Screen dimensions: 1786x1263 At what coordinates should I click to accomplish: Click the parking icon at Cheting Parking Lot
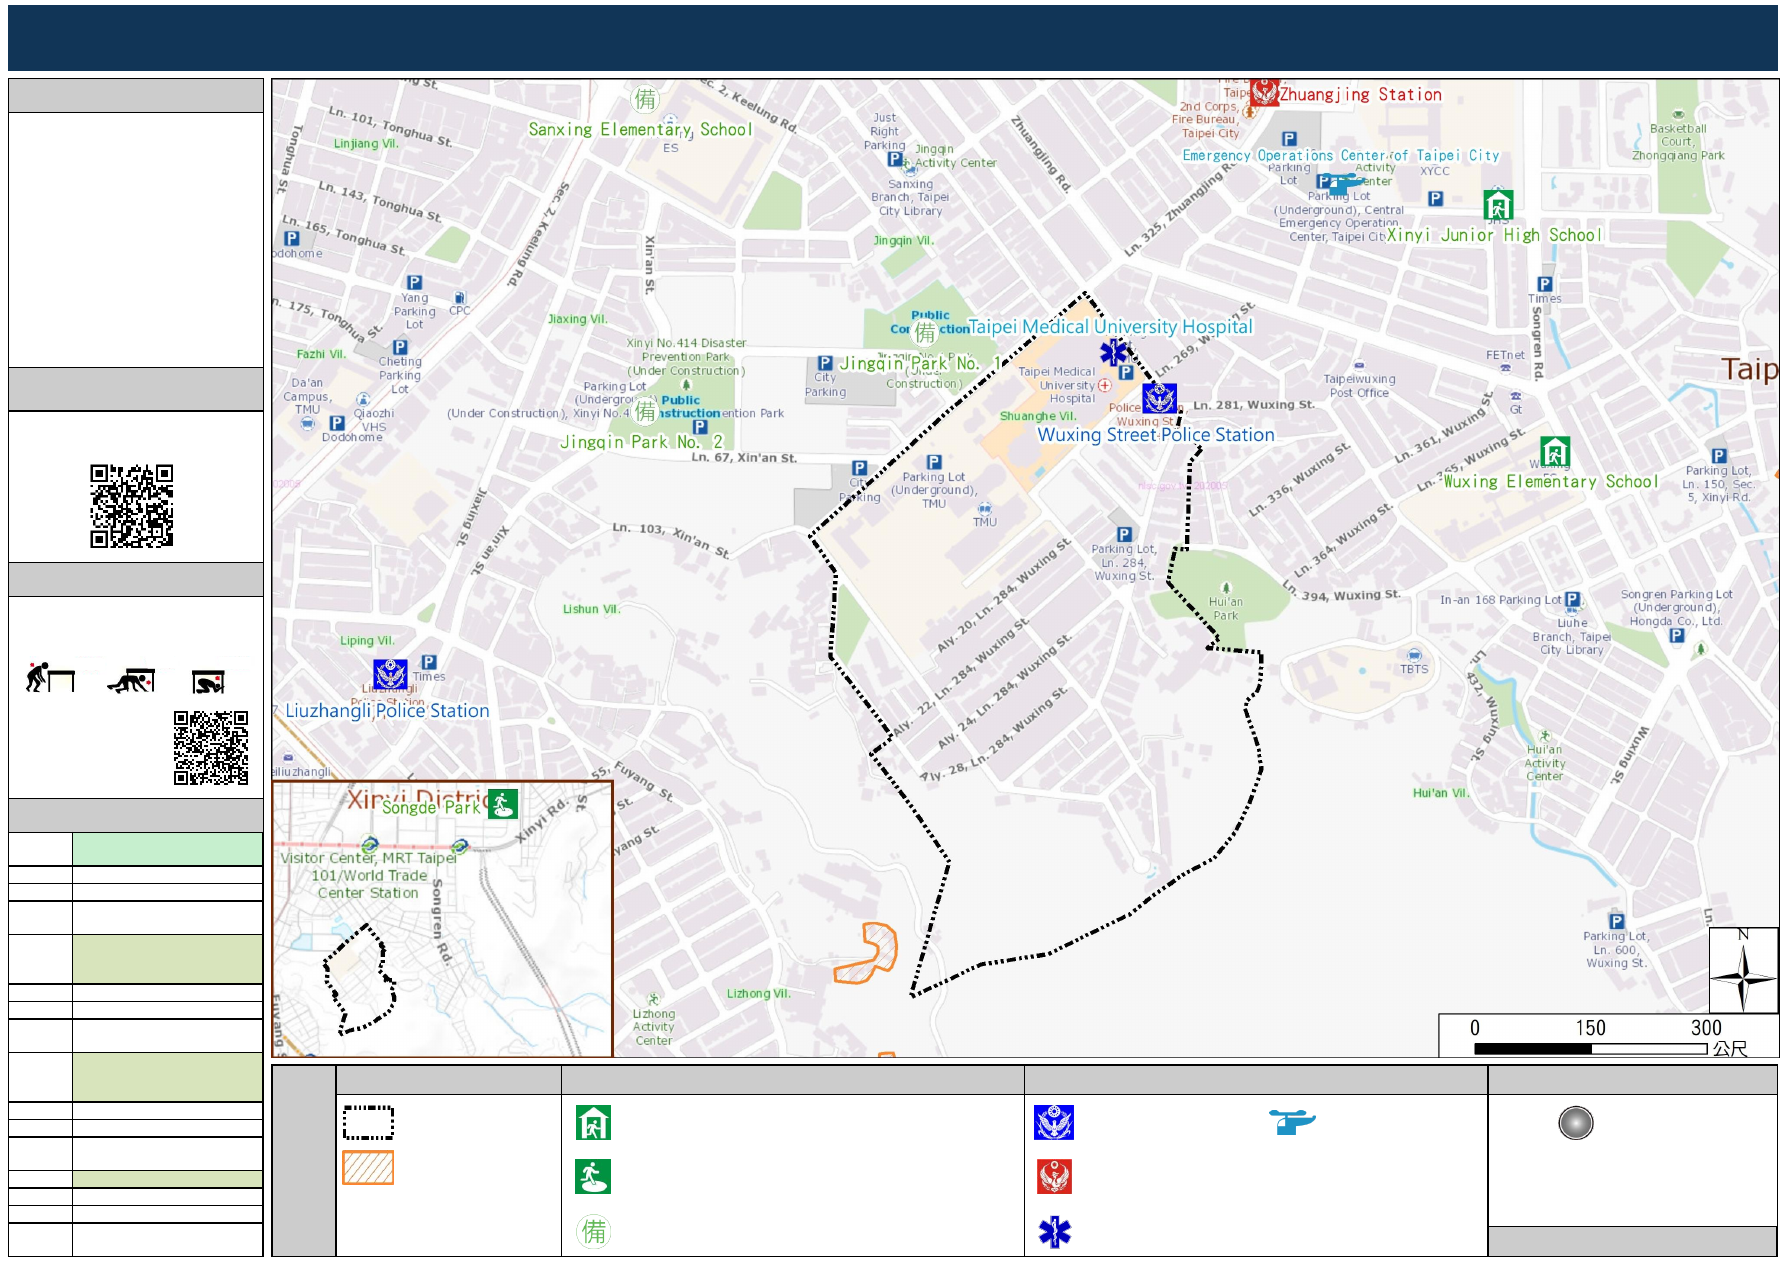(x=400, y=347)
